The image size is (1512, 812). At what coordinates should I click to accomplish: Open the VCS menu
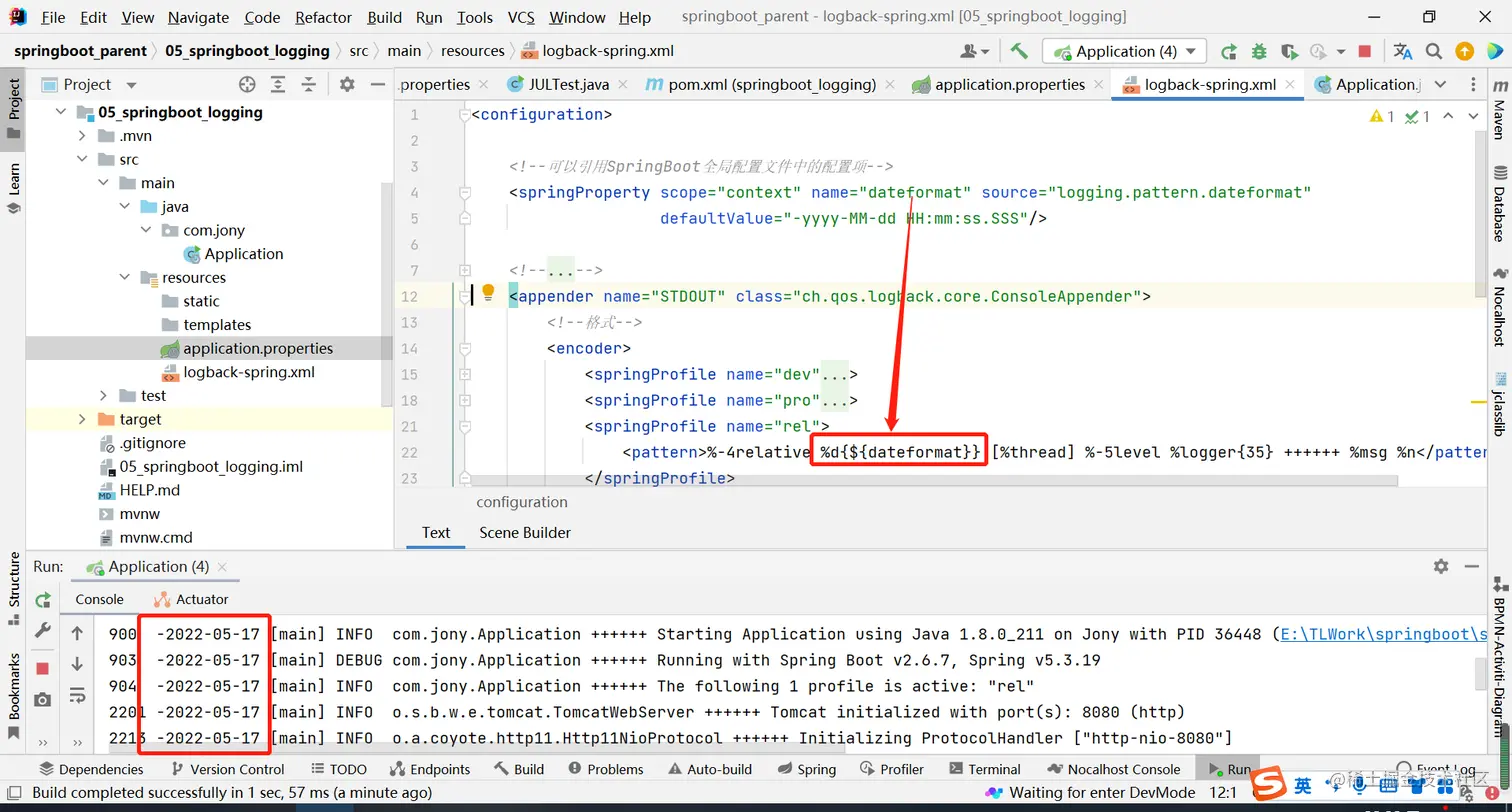pyautogui.click(x=521, y=17)
